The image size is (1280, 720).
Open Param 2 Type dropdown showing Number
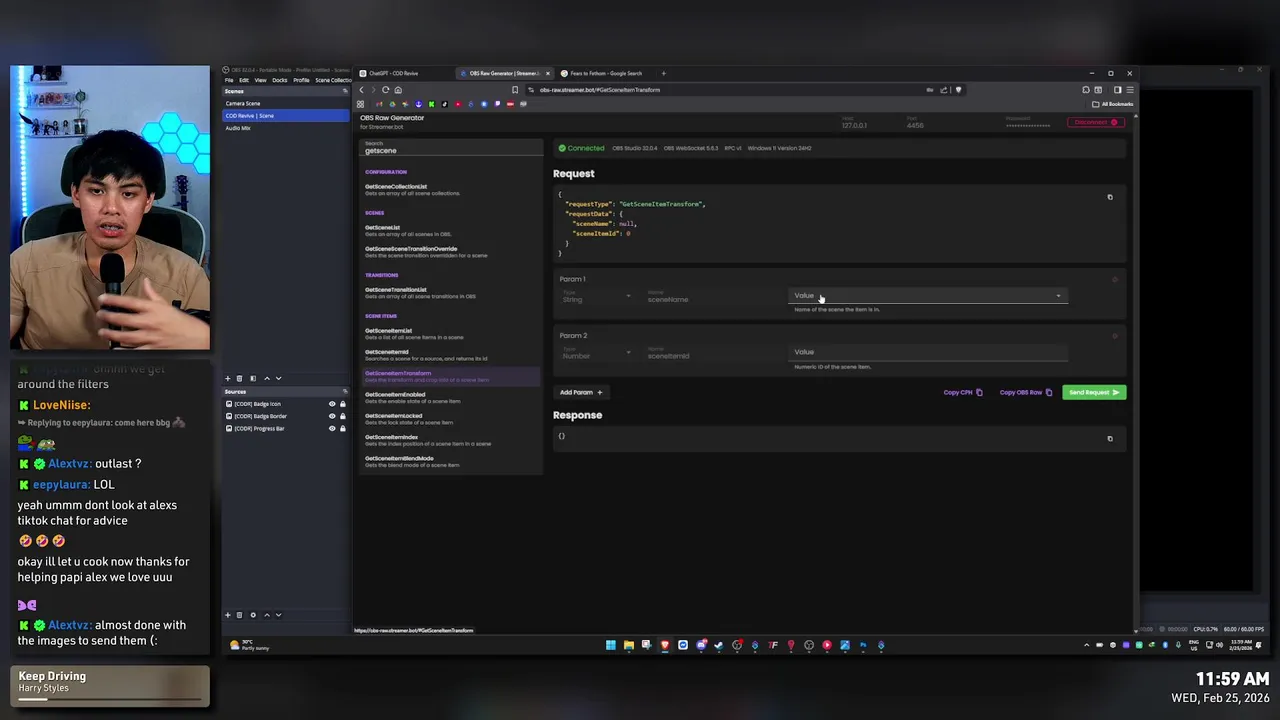596,354
